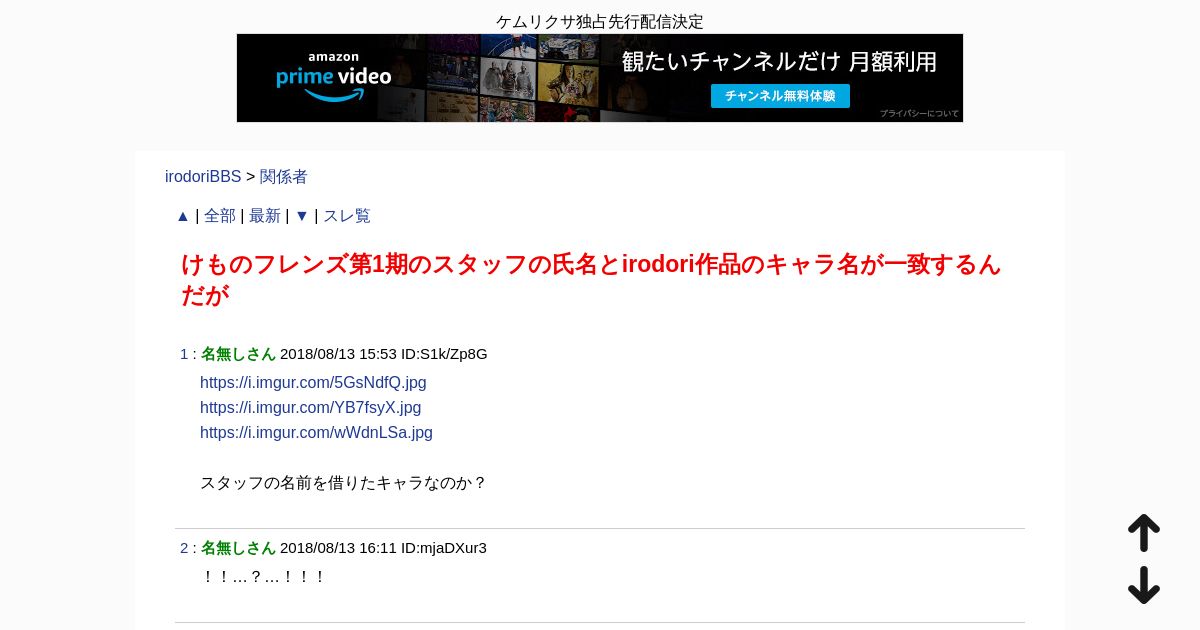Image resolution: width=1200 pixels, height=630 pixels.
Task: Open プライバシーについて ad notice
Action: [919, 114]
